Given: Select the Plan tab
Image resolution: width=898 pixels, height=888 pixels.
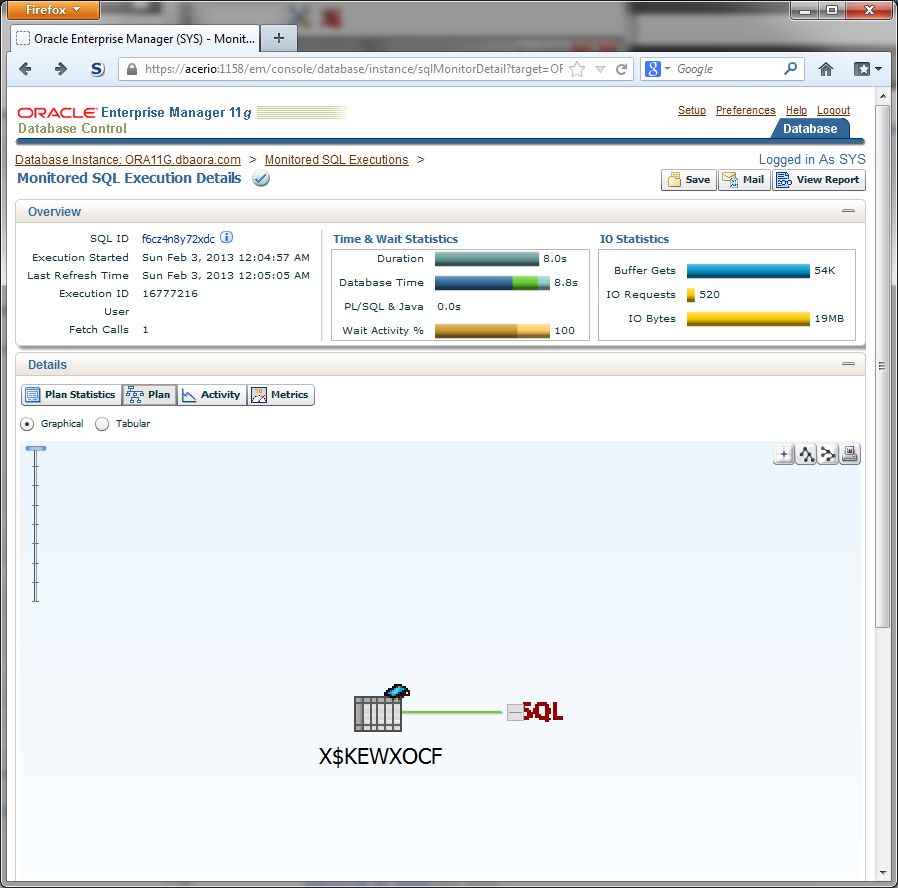Looking at the screenshot, I should pos(149,394).
